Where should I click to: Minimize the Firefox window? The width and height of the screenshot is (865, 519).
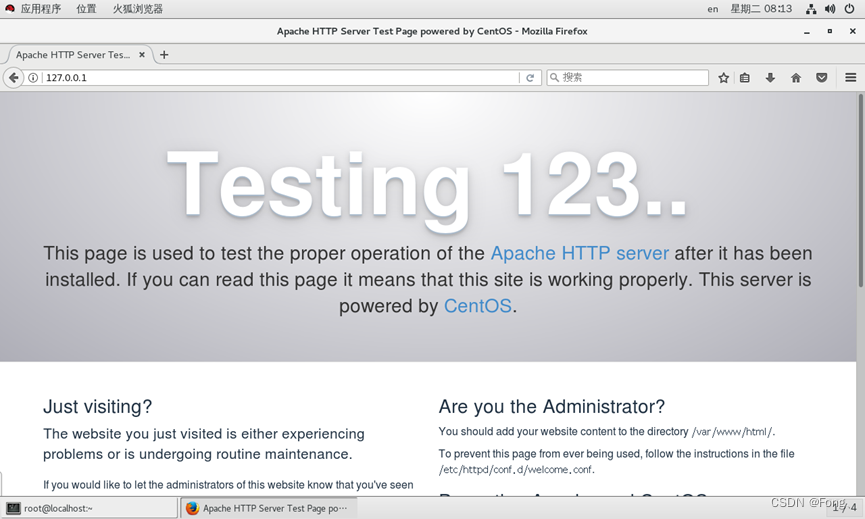[x=807, y=31]
